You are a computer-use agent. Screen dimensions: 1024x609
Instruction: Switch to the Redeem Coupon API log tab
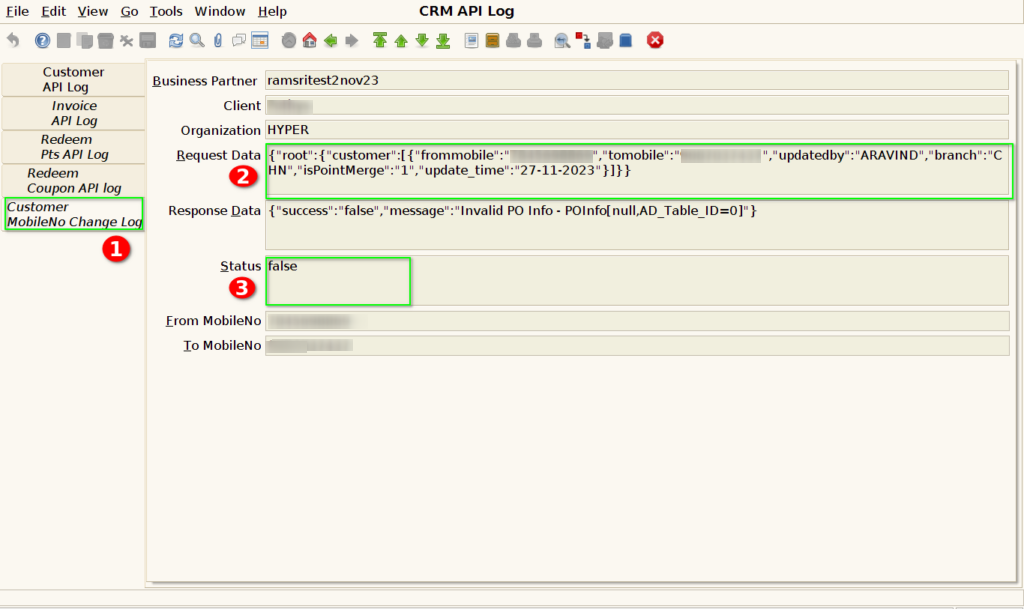pos(73,181)
